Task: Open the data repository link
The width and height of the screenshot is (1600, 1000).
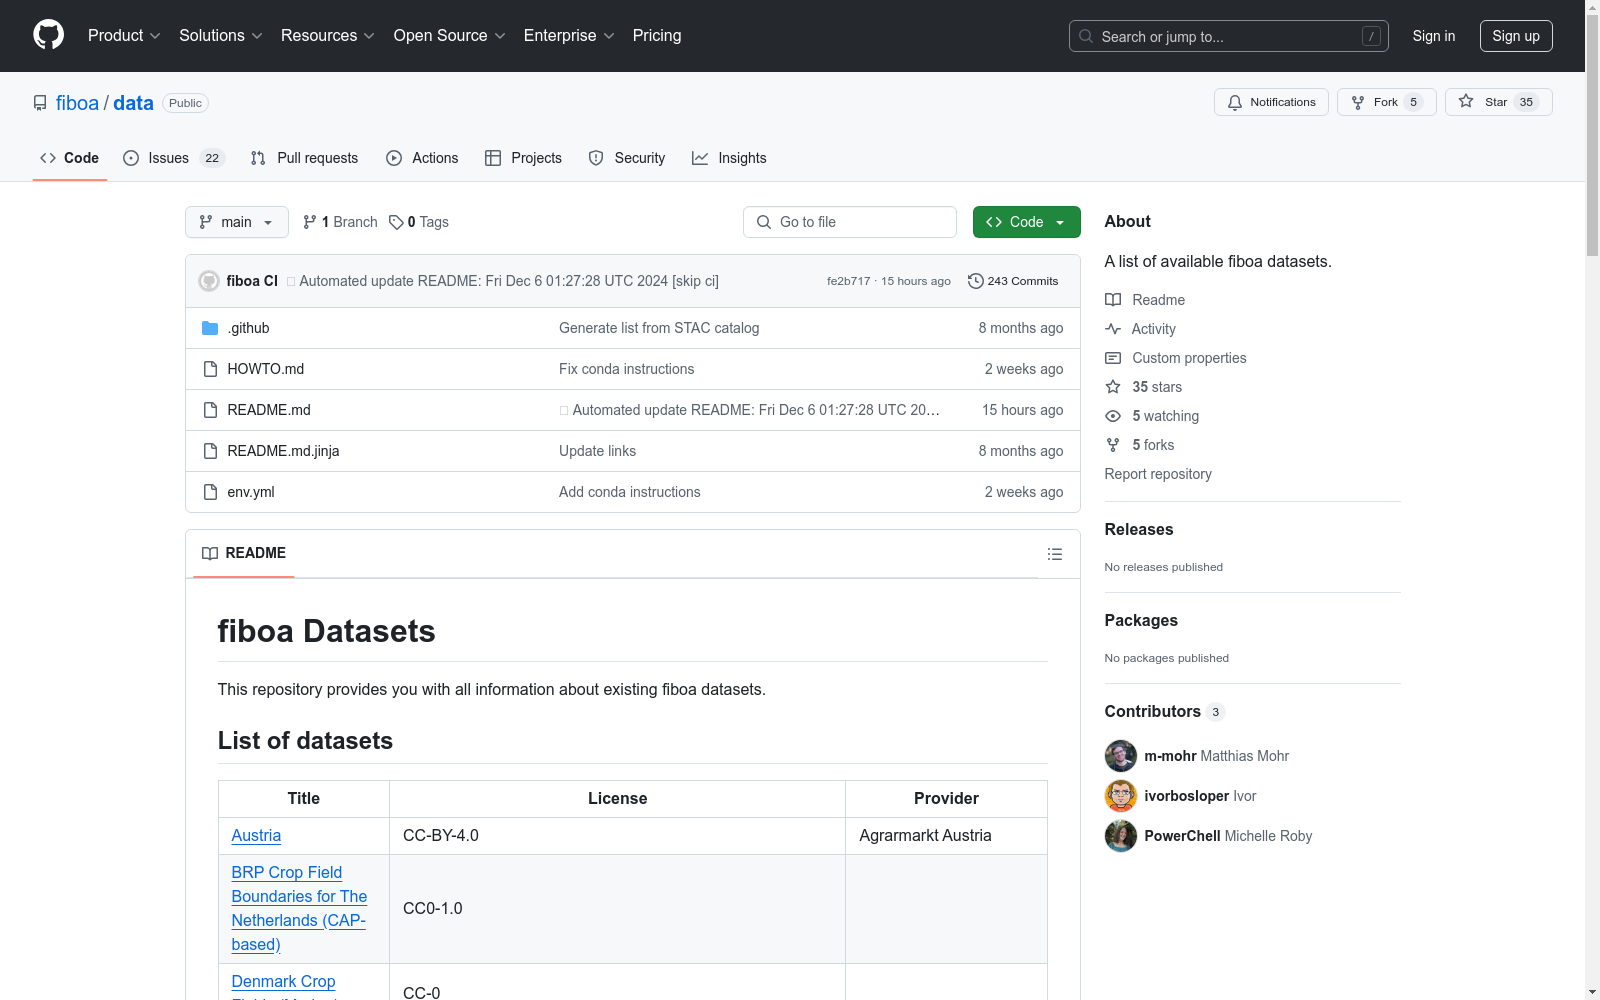Action: tap(133, 103)
